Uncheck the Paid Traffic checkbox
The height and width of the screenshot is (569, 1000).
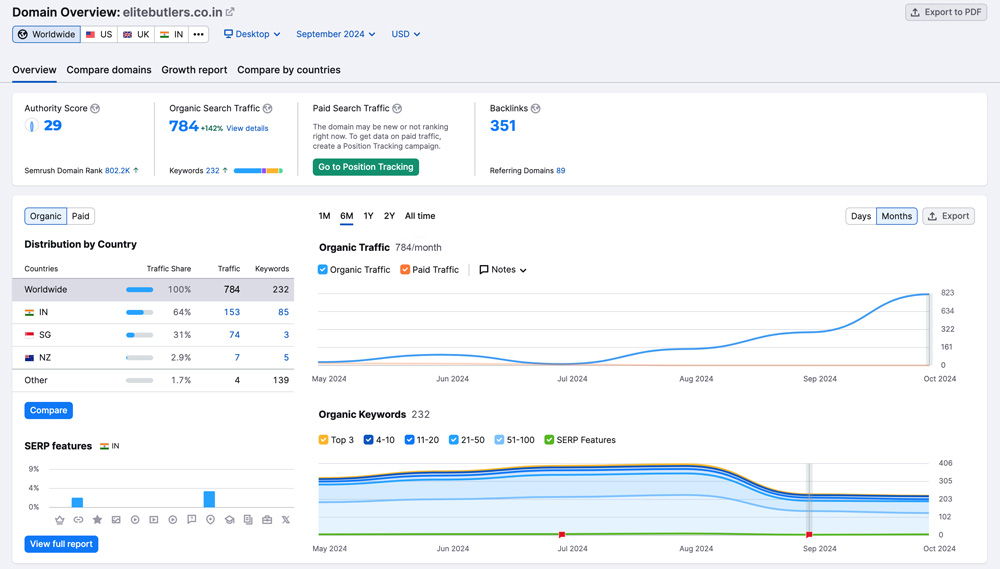[x=405, y=270]
